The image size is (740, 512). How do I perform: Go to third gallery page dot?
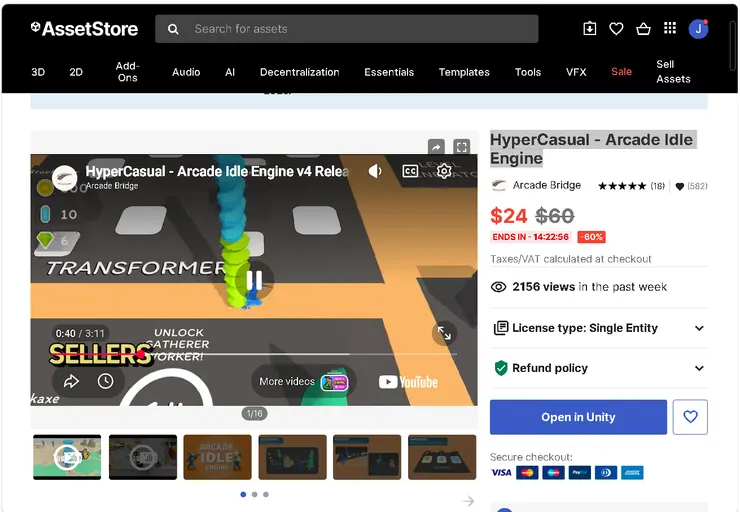coord(266,494)
